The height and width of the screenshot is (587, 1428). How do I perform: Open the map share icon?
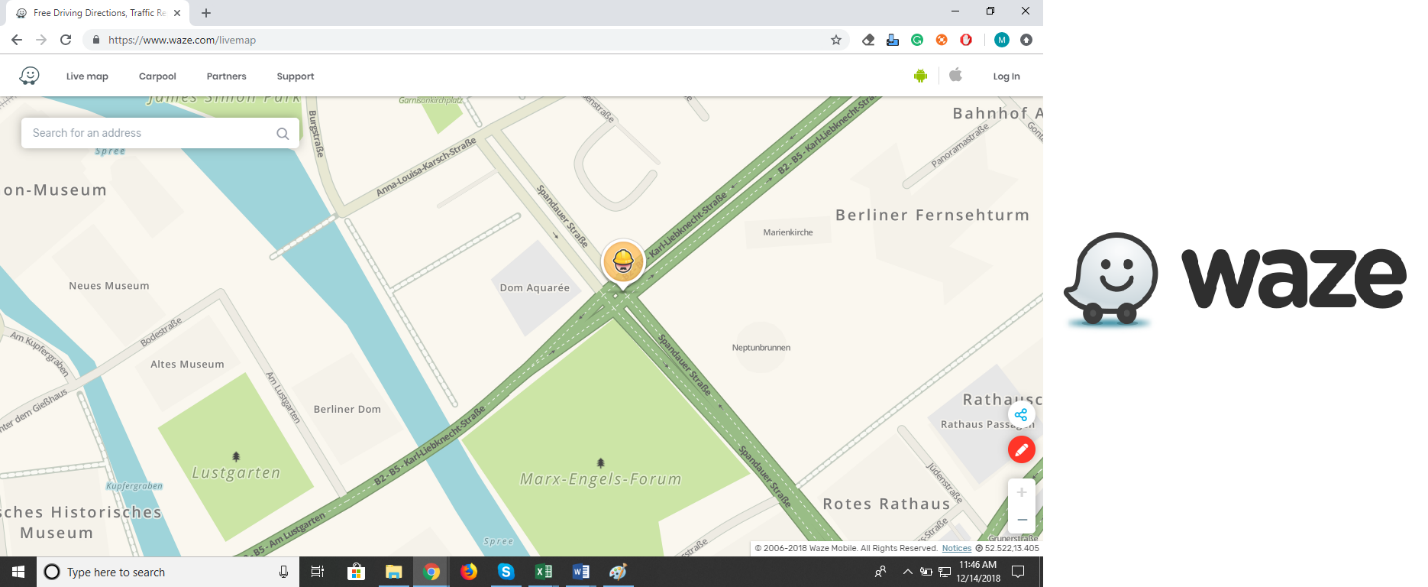pyautogui.click(x=1021, y=415)
